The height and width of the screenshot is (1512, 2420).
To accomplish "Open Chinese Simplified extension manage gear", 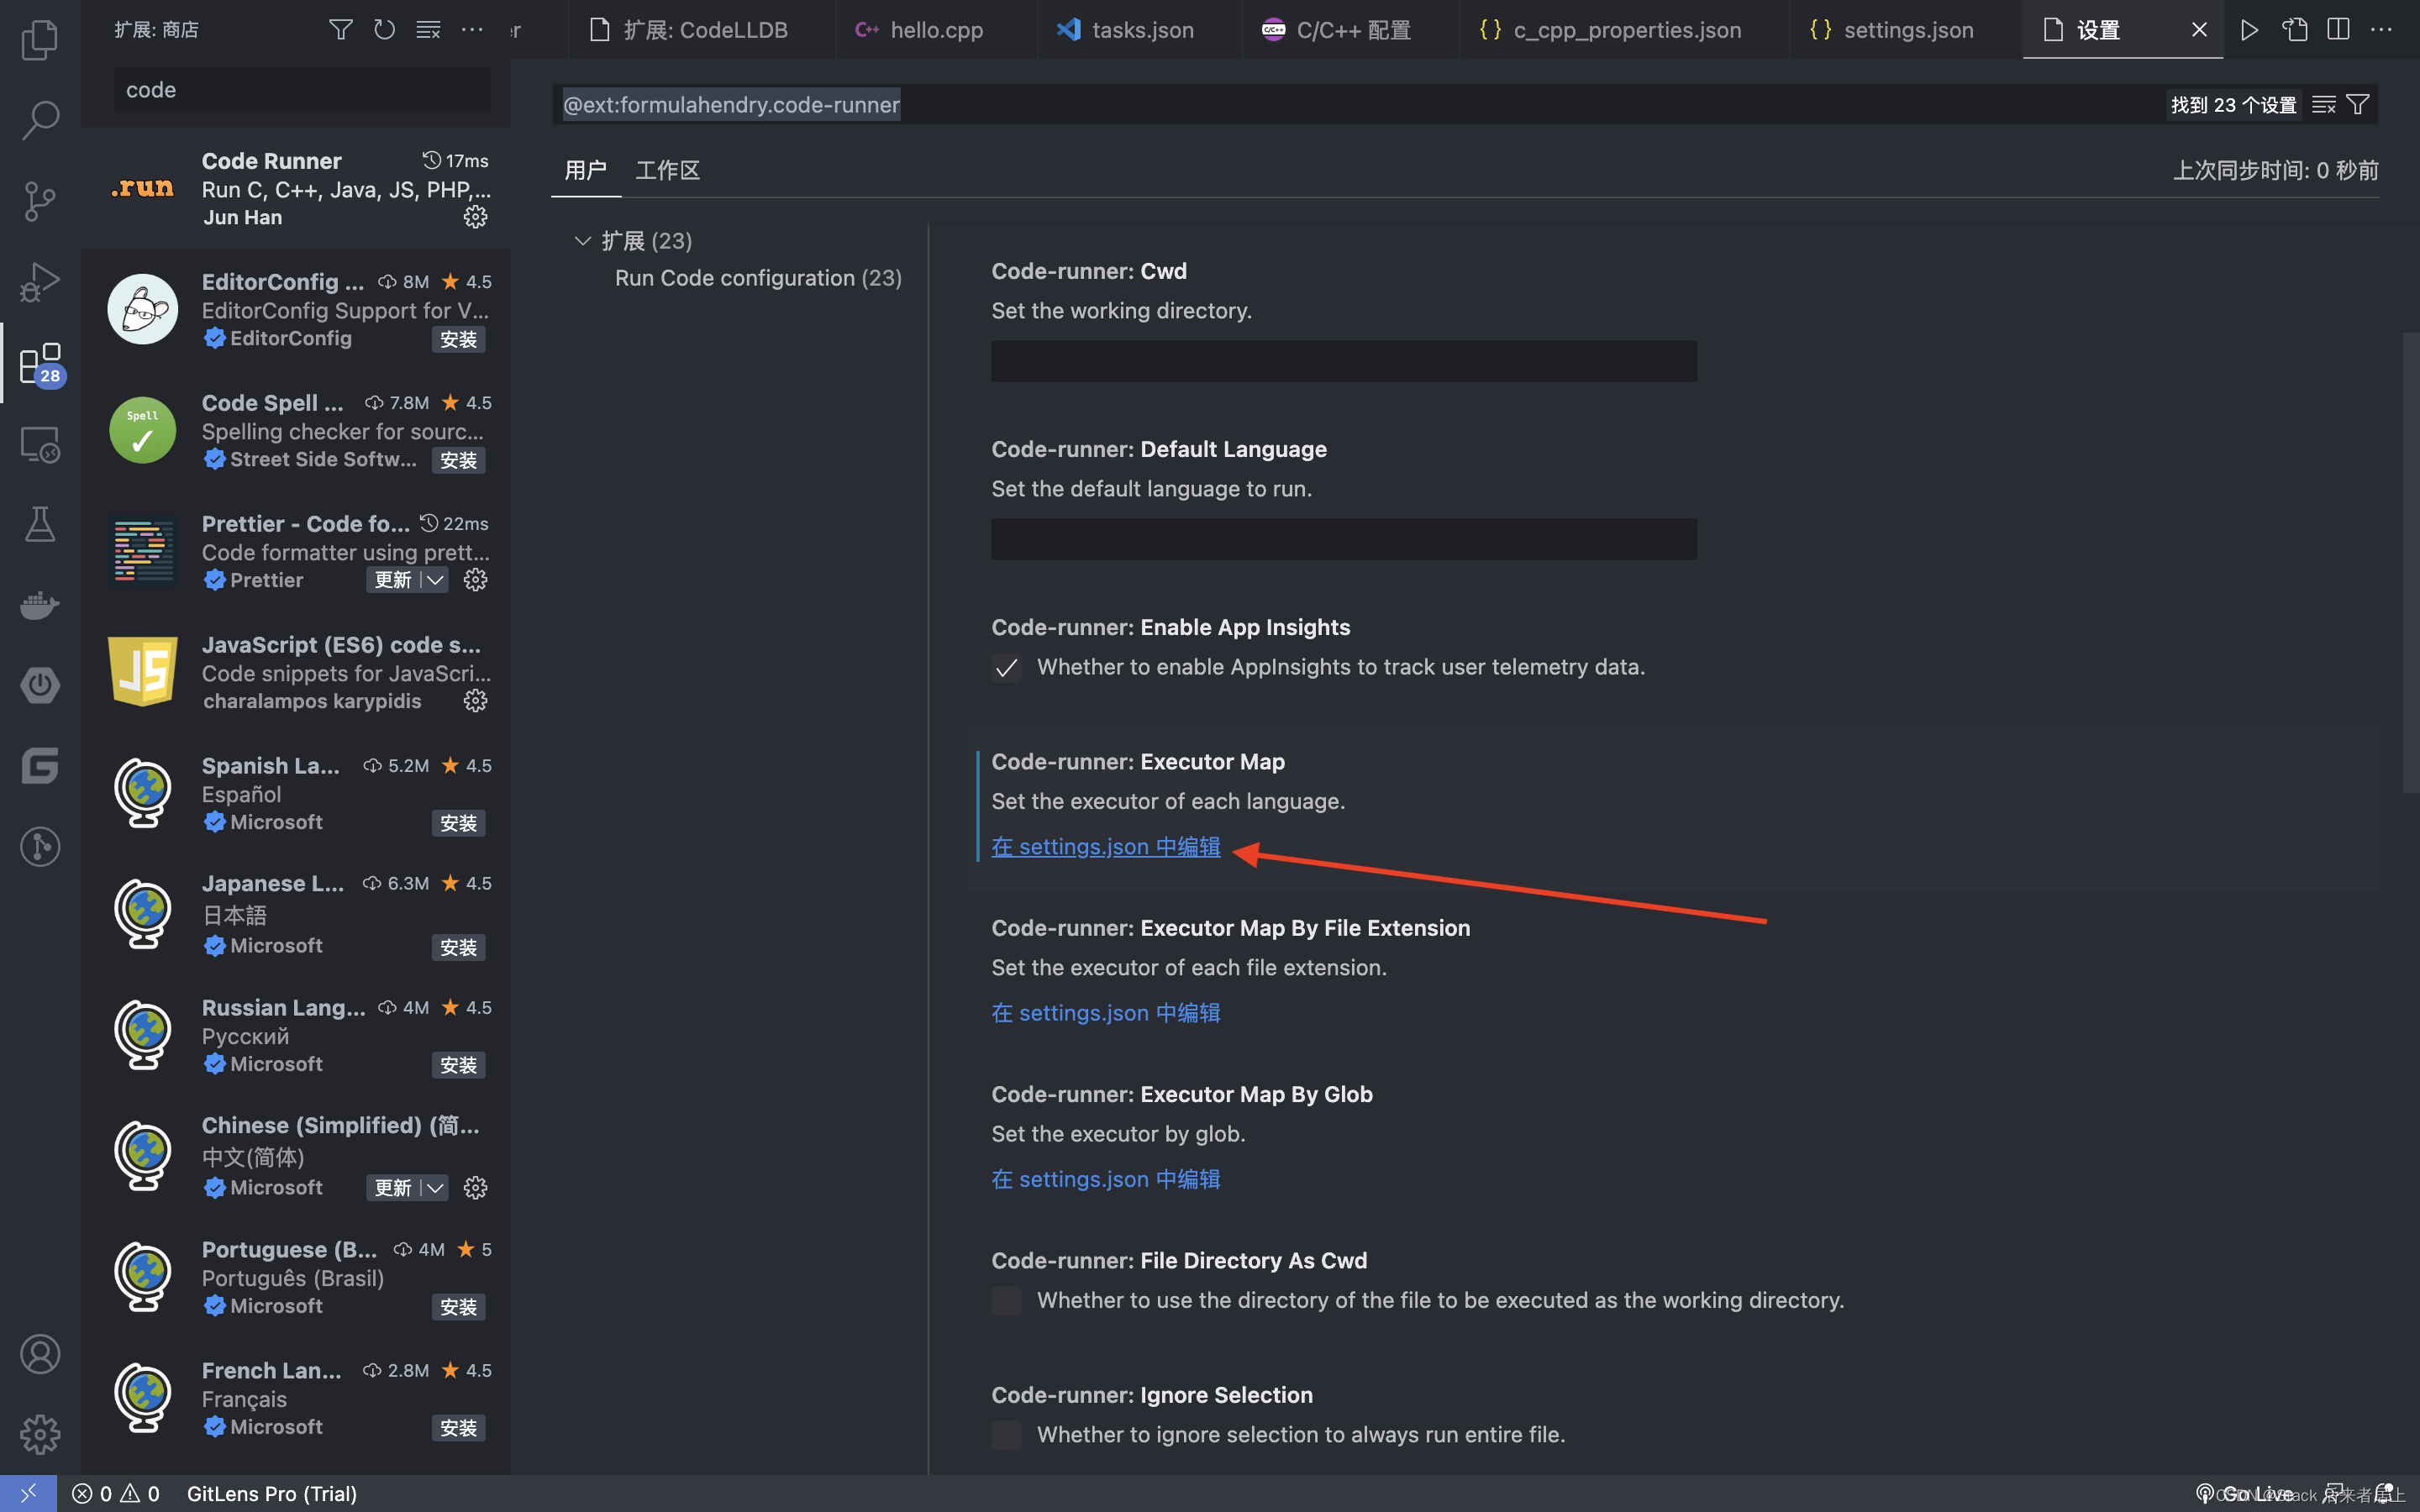I will click(x=476, y=1188).
